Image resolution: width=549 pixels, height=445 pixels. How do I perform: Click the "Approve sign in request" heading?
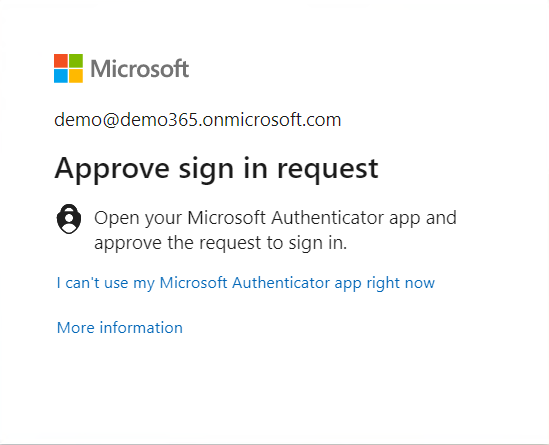point(216,169)
